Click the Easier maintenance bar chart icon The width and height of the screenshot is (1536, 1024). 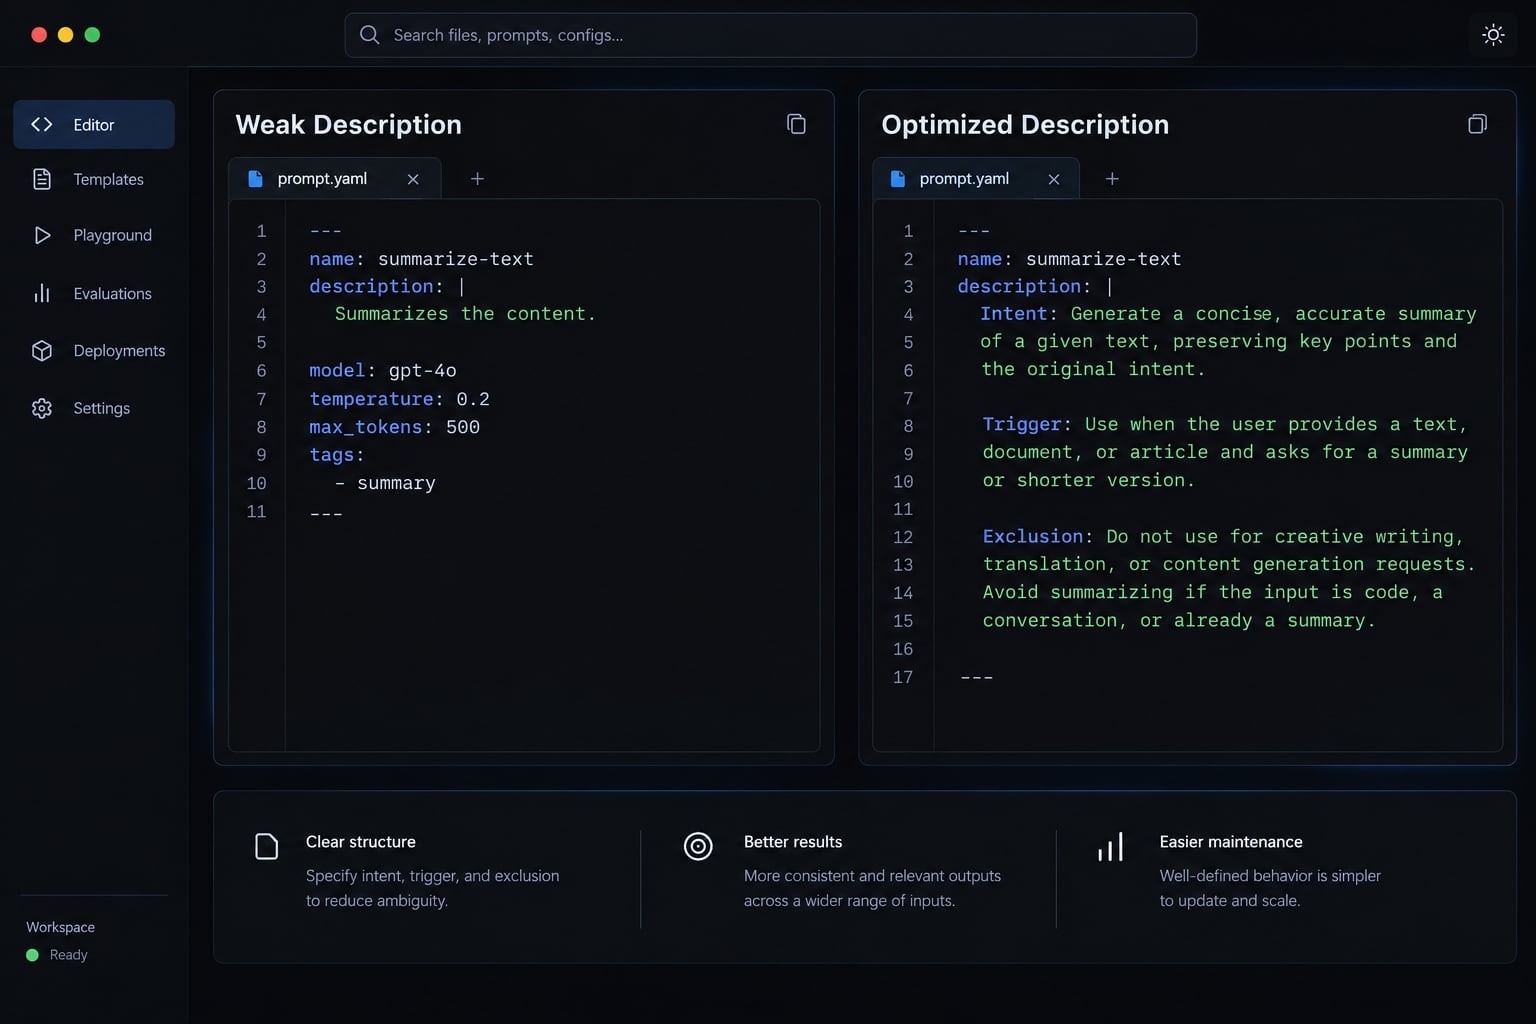[x=1111, y=846]
